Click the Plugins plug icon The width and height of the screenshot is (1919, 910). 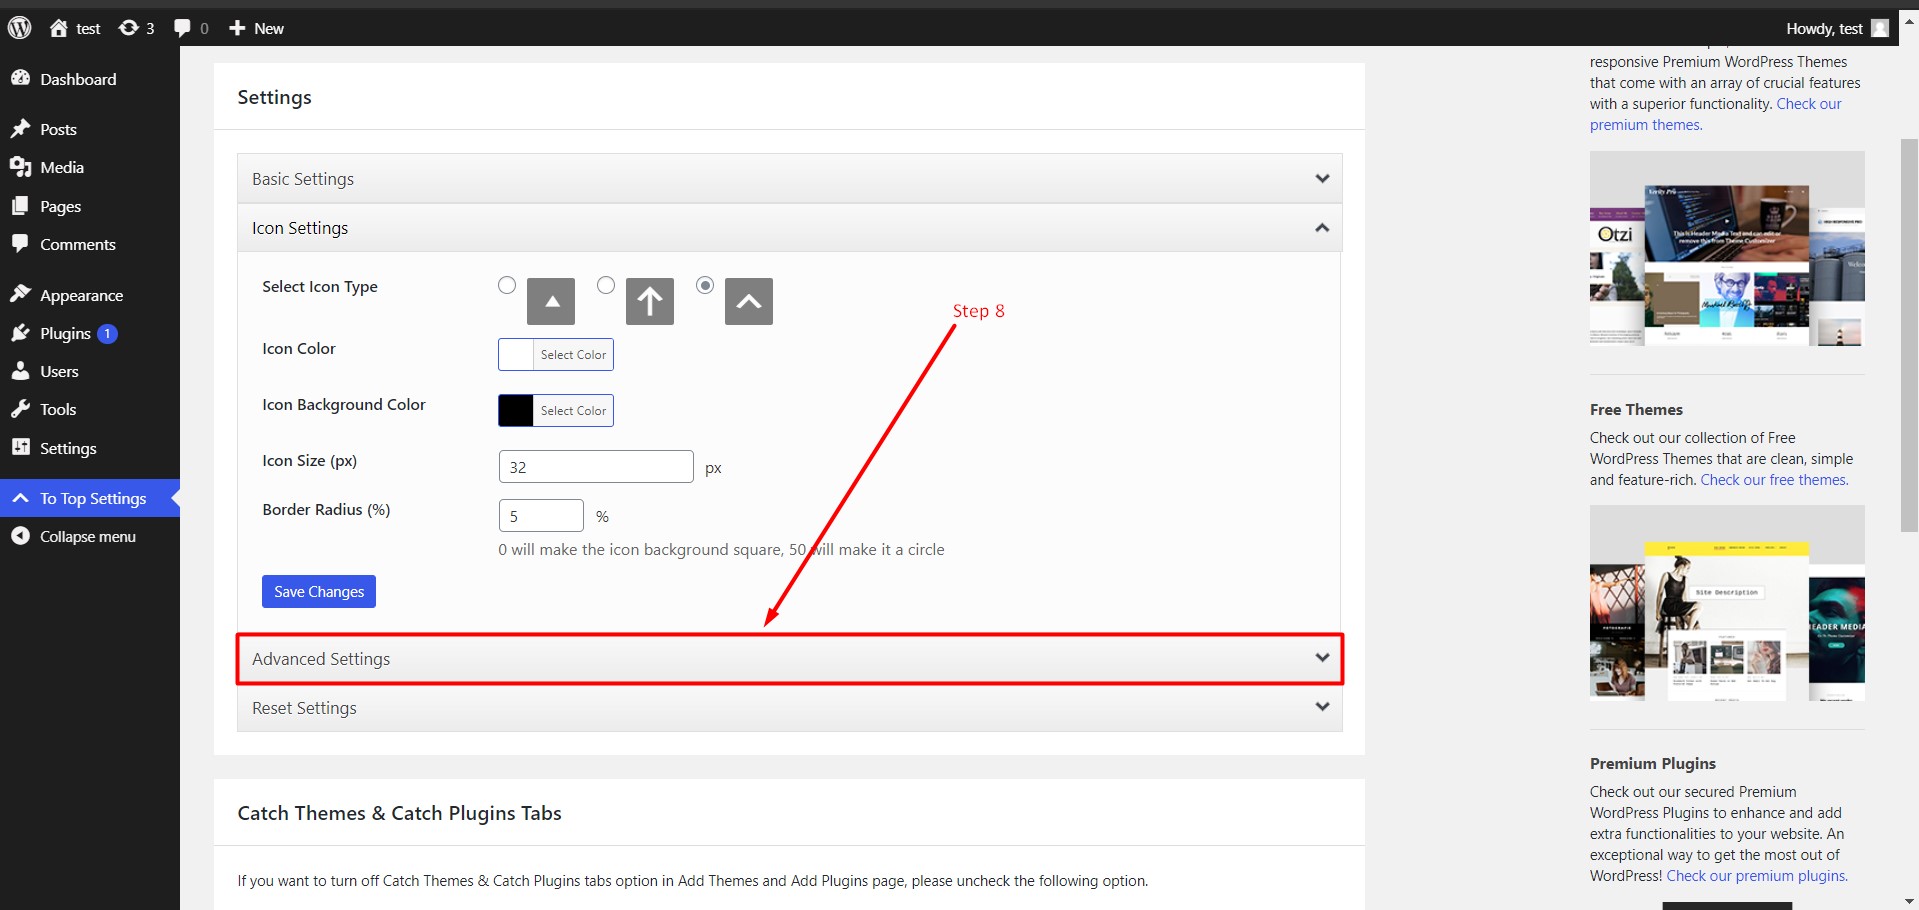(20, 333)
